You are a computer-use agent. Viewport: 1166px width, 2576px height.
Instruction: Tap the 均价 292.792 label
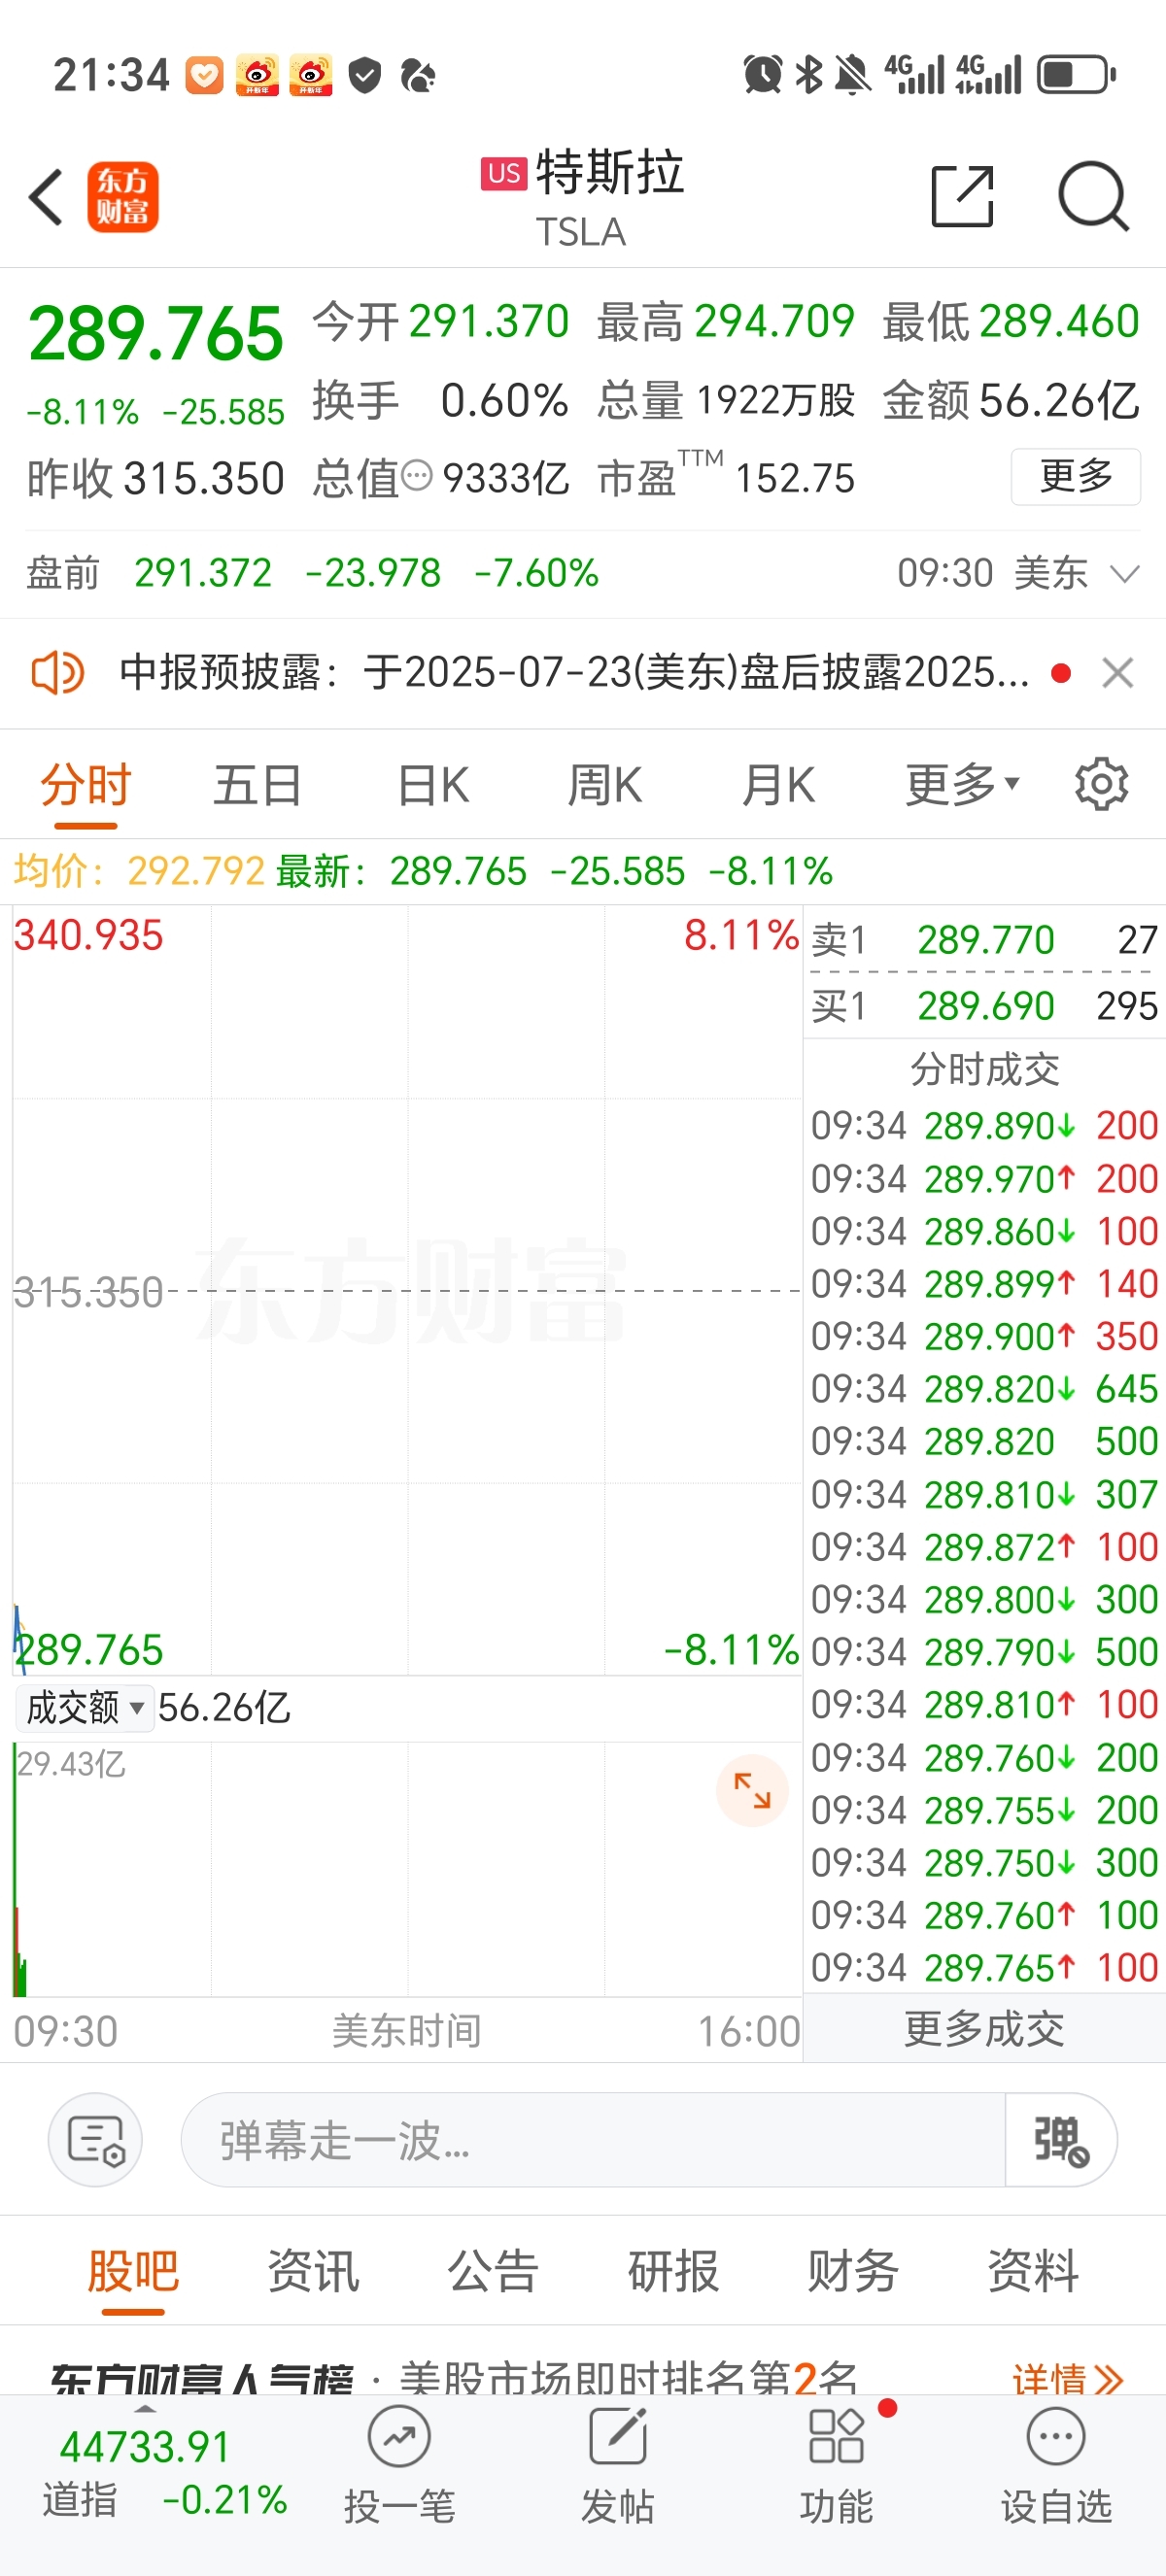139,871
